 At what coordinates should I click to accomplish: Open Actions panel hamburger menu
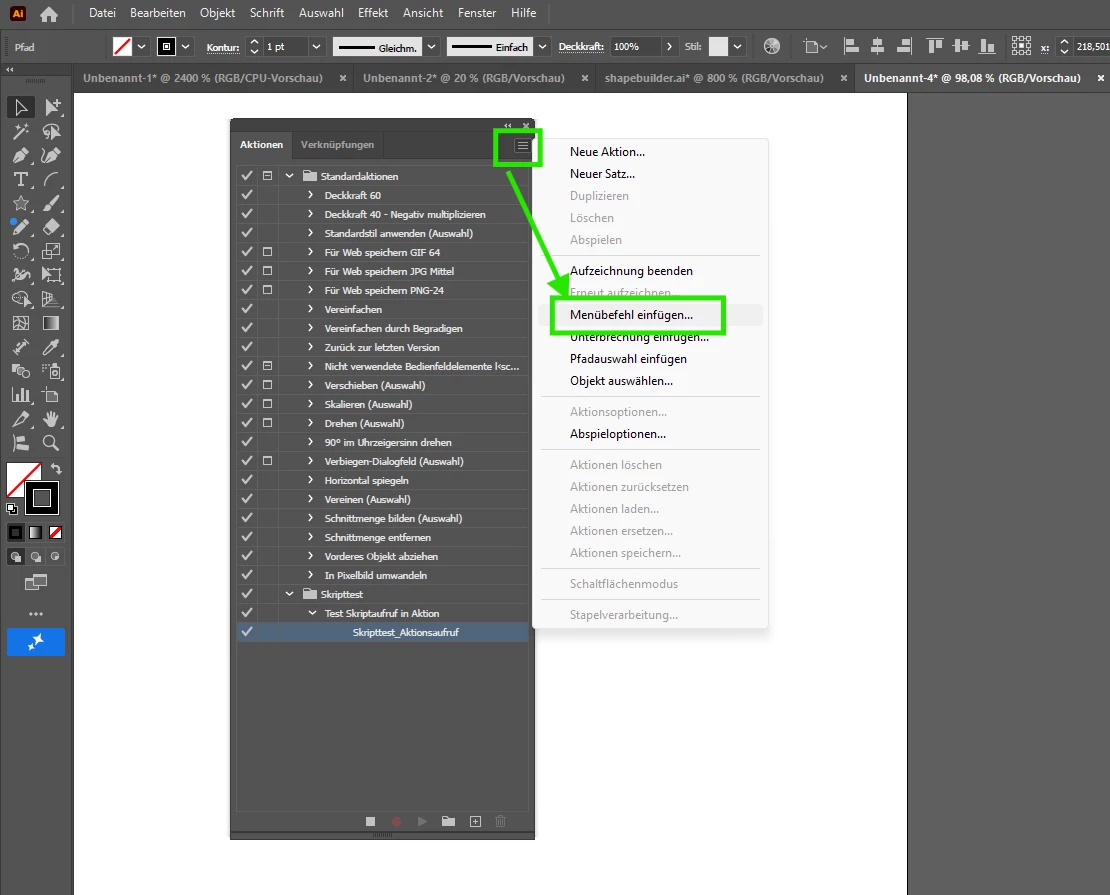pyautogui.click(x=522, y=146)
